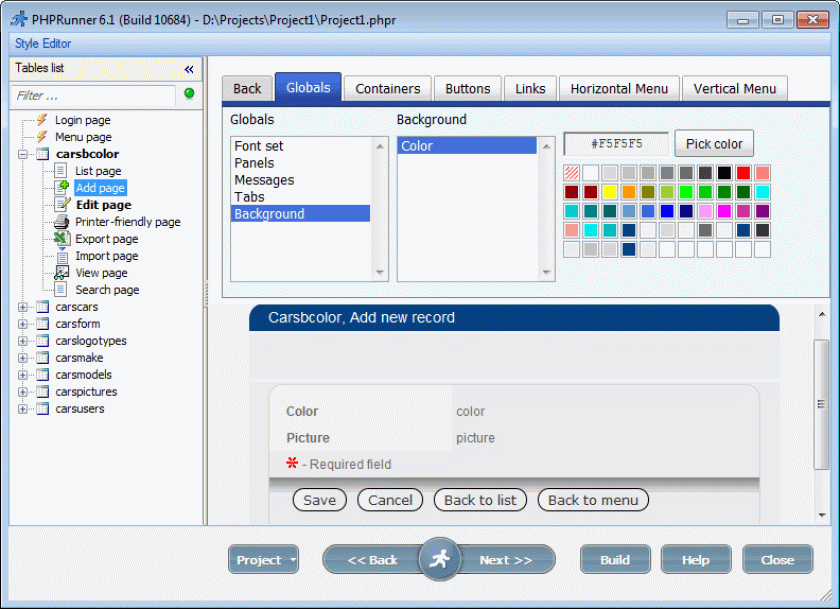Click the Export page Excel icon

[x=62, y=238]
